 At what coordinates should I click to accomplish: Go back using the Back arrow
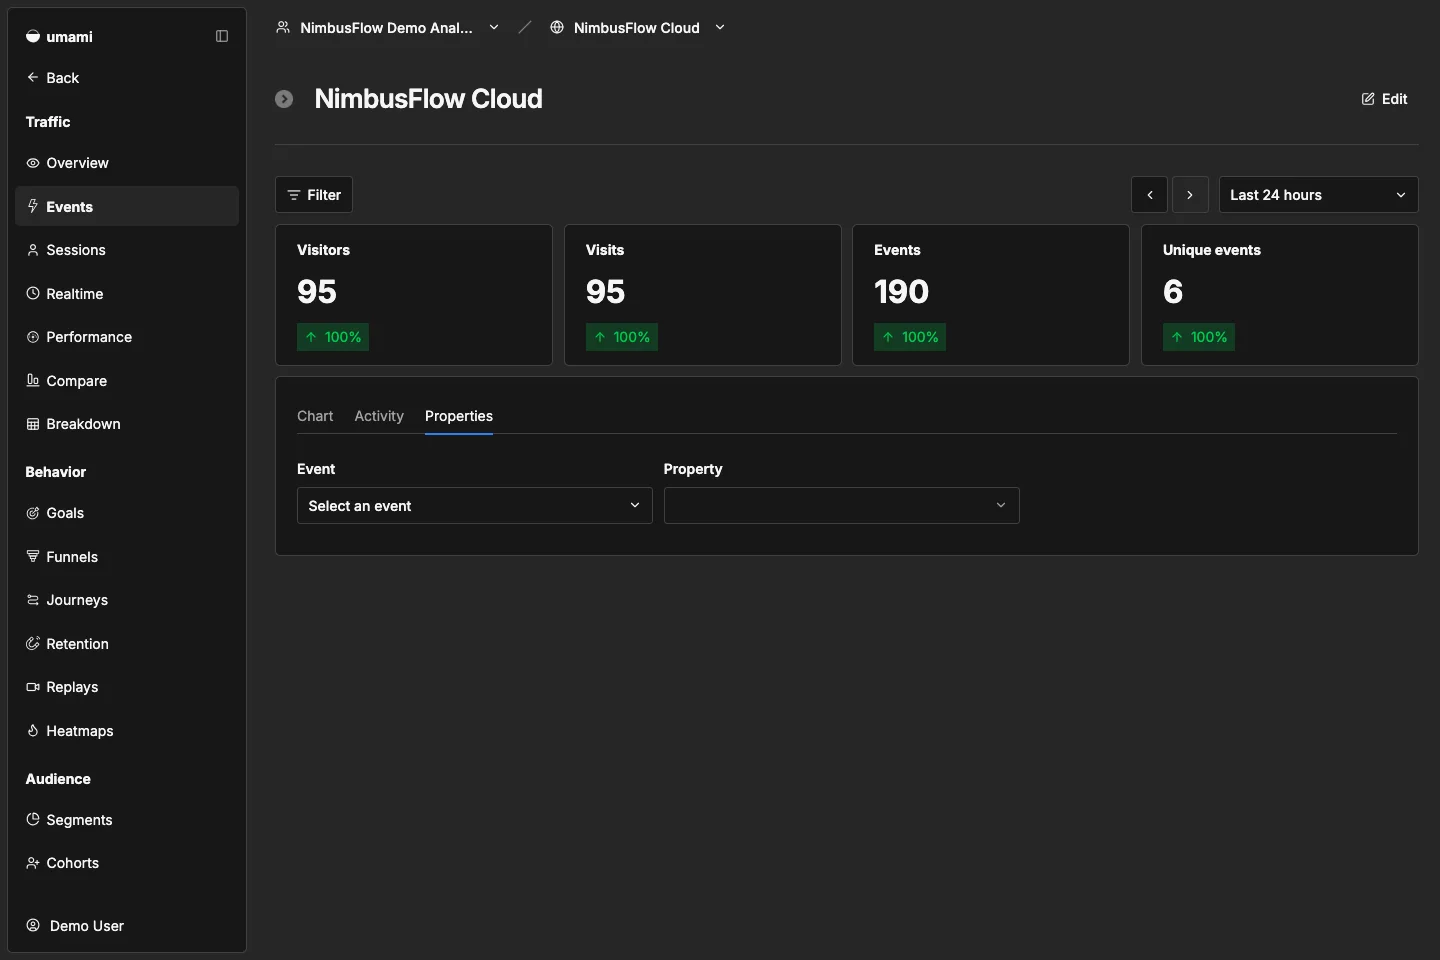click(33, 77)
